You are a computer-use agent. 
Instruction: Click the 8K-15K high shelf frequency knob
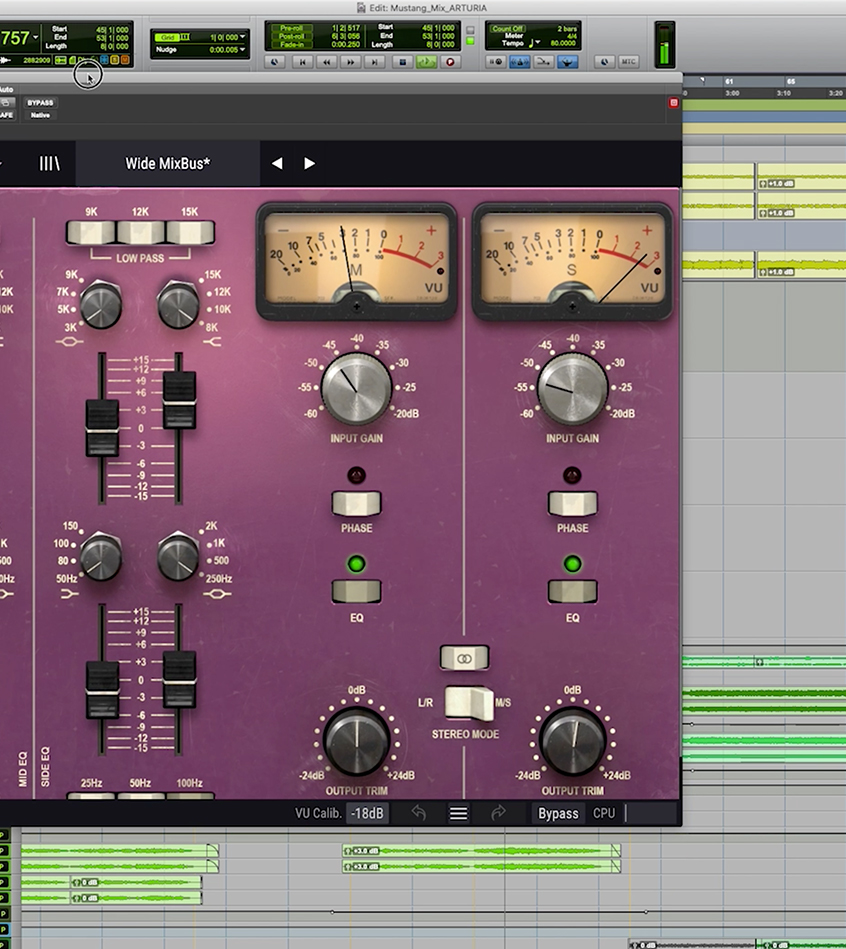point(178,304)
